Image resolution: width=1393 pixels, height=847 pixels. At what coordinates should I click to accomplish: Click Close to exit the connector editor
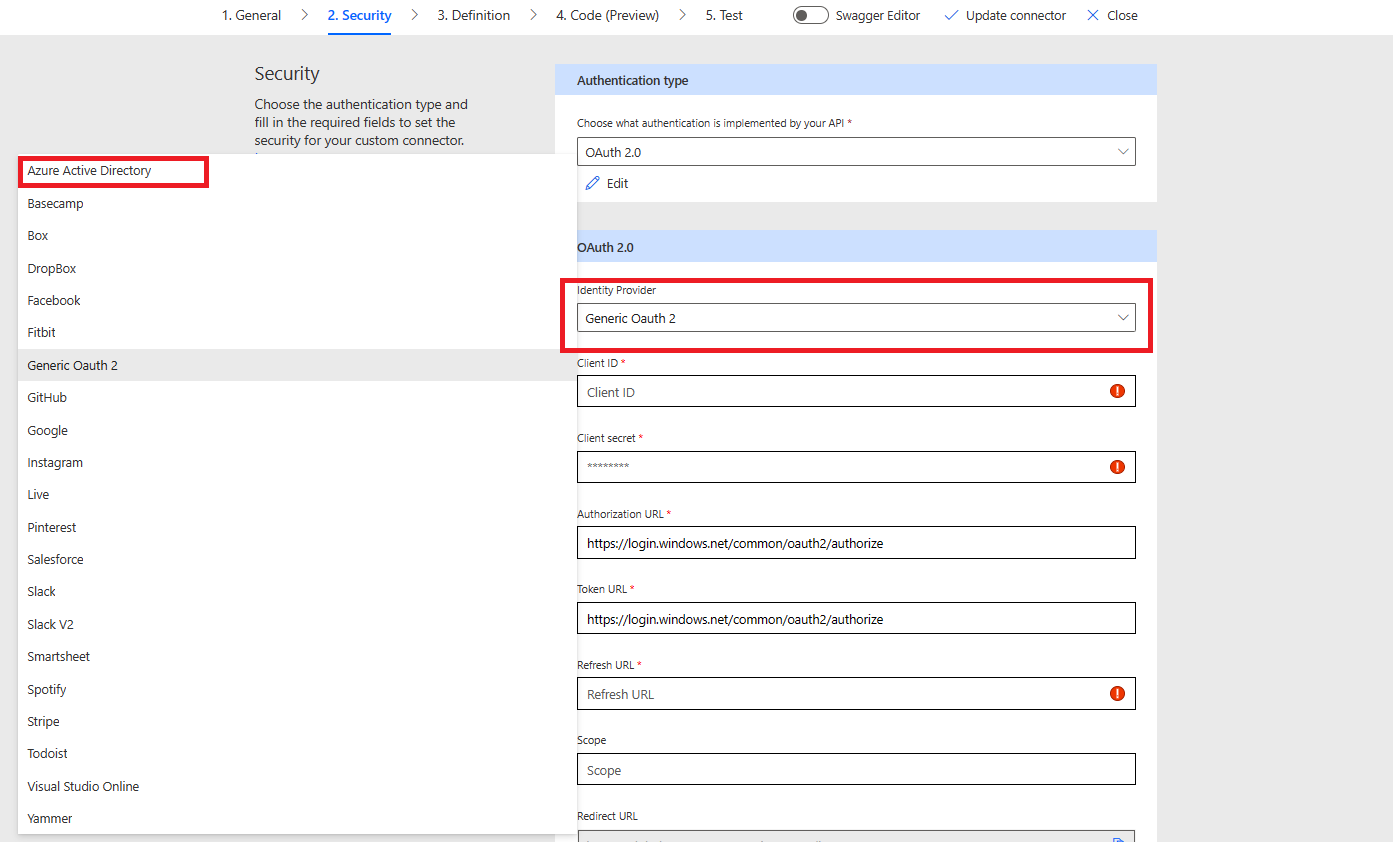1120,15
